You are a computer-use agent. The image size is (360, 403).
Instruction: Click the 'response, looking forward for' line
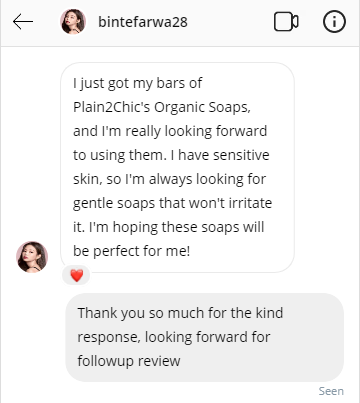[x=174, y=337]
